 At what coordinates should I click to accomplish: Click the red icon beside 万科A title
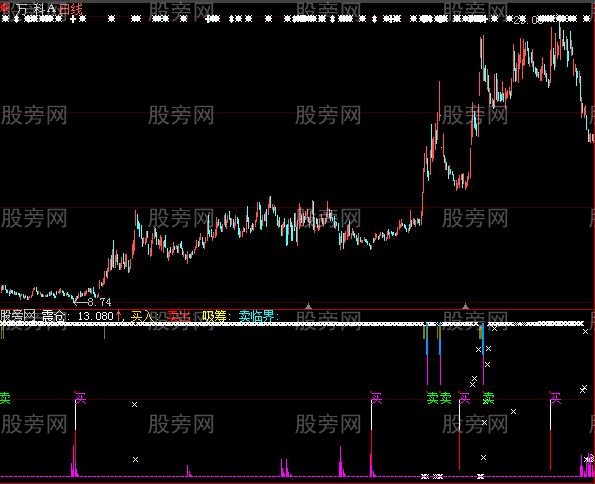pyautogui.click(x=5, y=8)
